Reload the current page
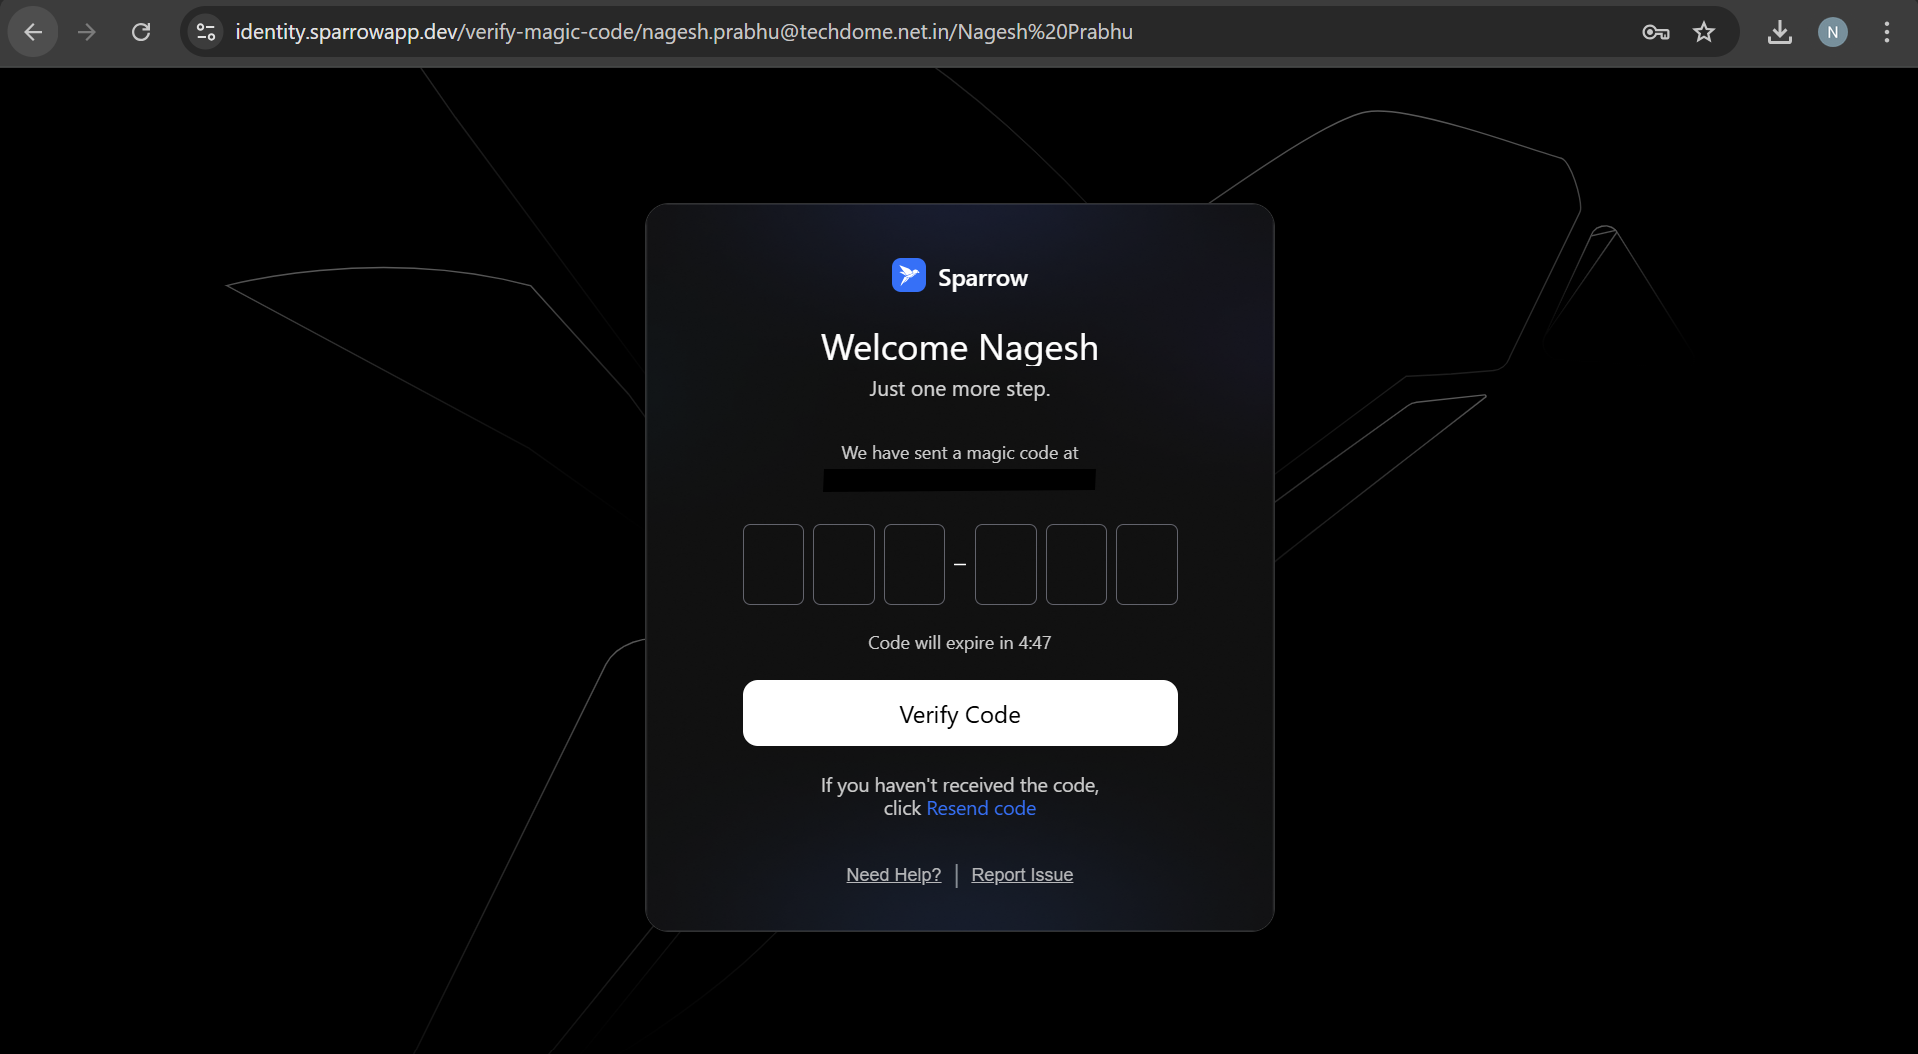The height and width of the screenshot is (1054, 1918). click(x=141, y=32)
